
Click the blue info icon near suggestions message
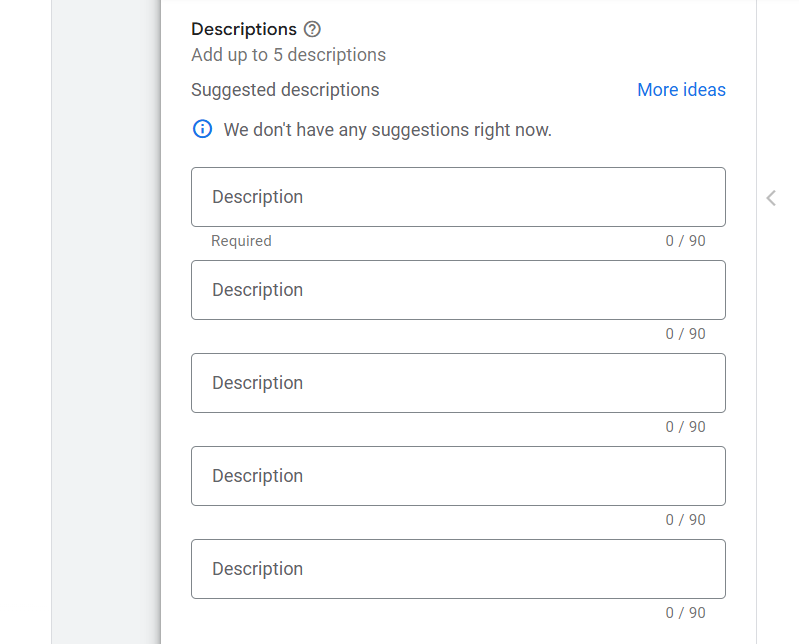pos(202,129)
